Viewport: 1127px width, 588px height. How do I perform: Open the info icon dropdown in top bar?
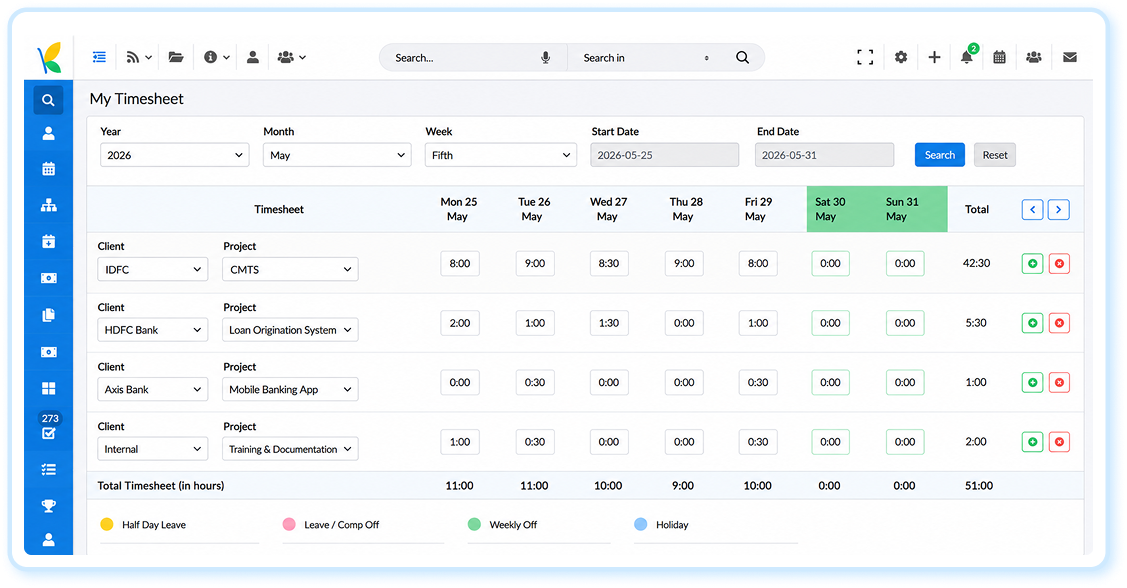click(x=216, y=57)
